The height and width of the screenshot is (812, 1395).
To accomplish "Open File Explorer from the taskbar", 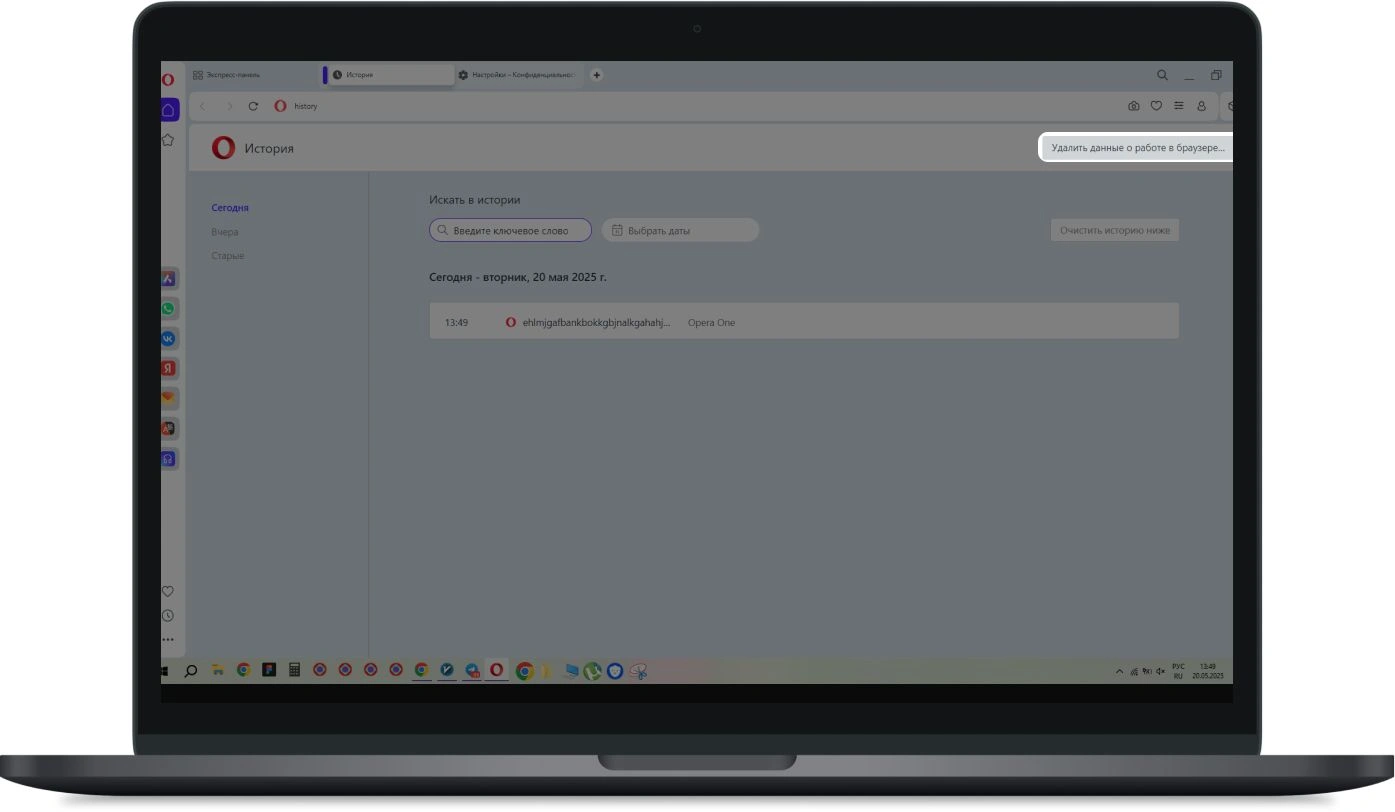I will (x=217, y=672).
